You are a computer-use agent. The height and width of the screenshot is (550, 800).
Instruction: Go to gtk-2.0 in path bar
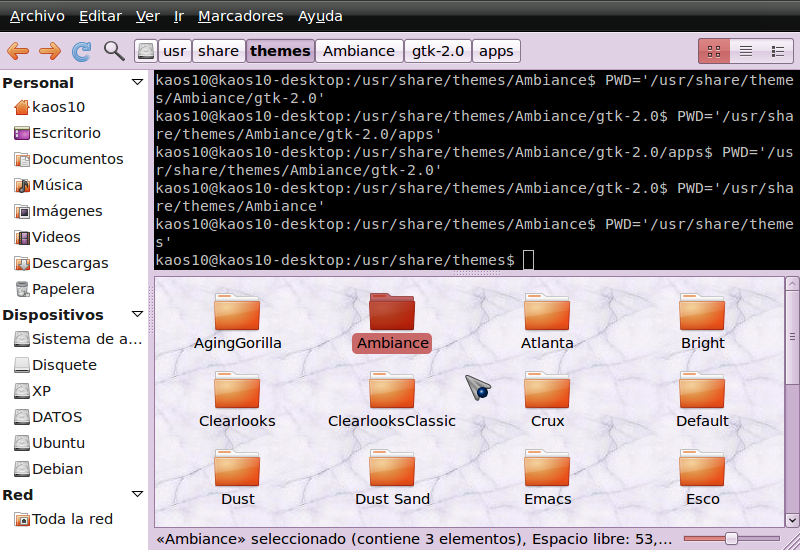439,51
